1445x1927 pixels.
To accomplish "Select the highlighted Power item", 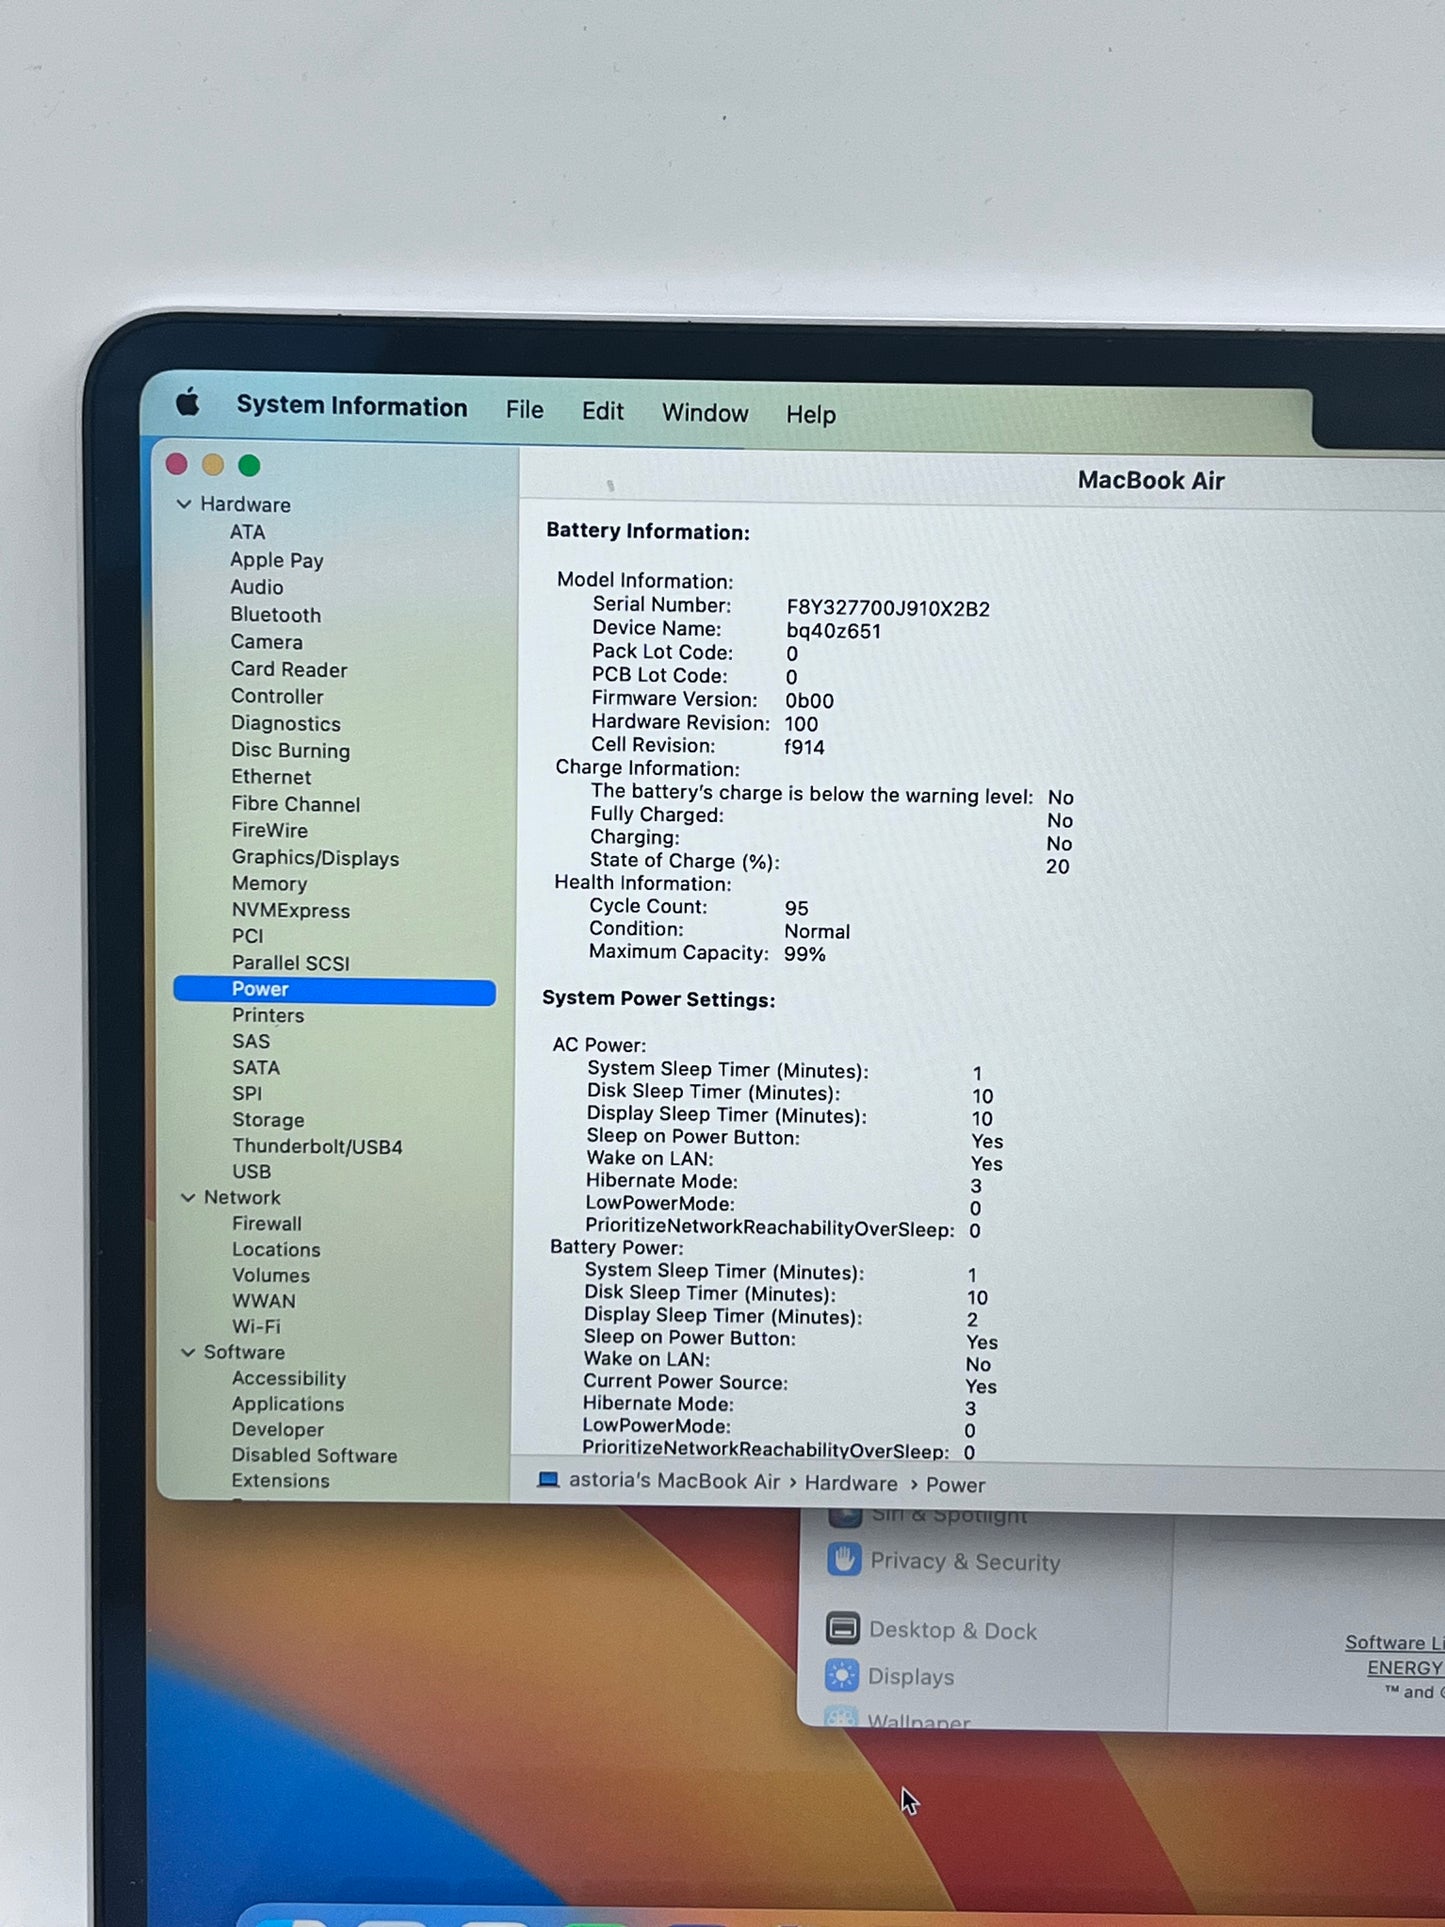I will point(334,990).
